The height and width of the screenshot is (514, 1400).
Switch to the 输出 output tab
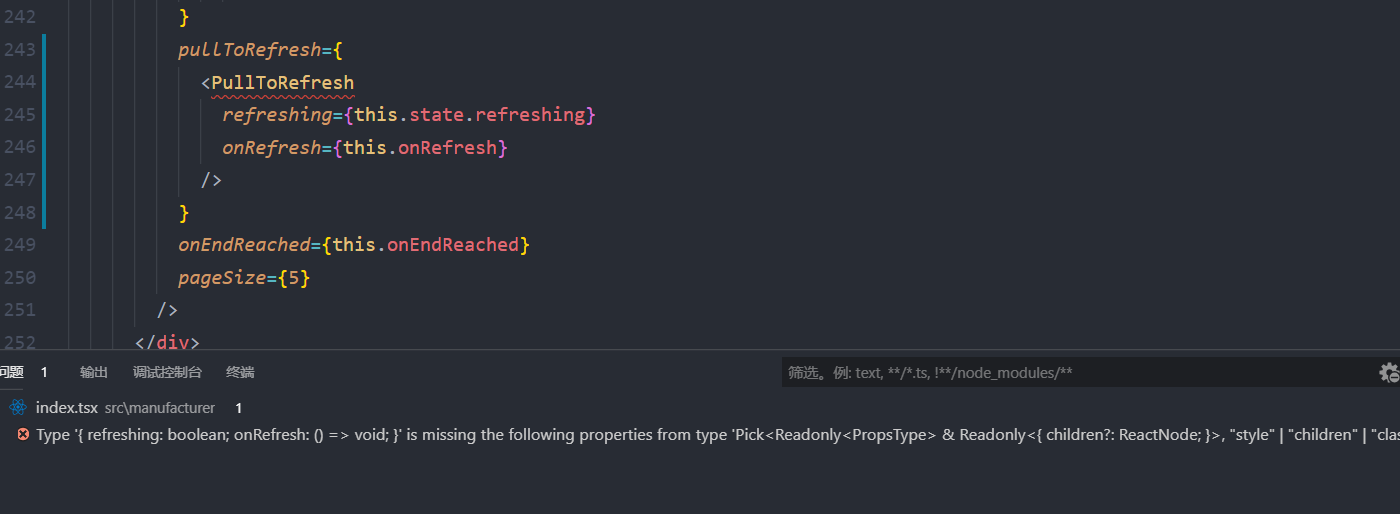click(94, 372)
